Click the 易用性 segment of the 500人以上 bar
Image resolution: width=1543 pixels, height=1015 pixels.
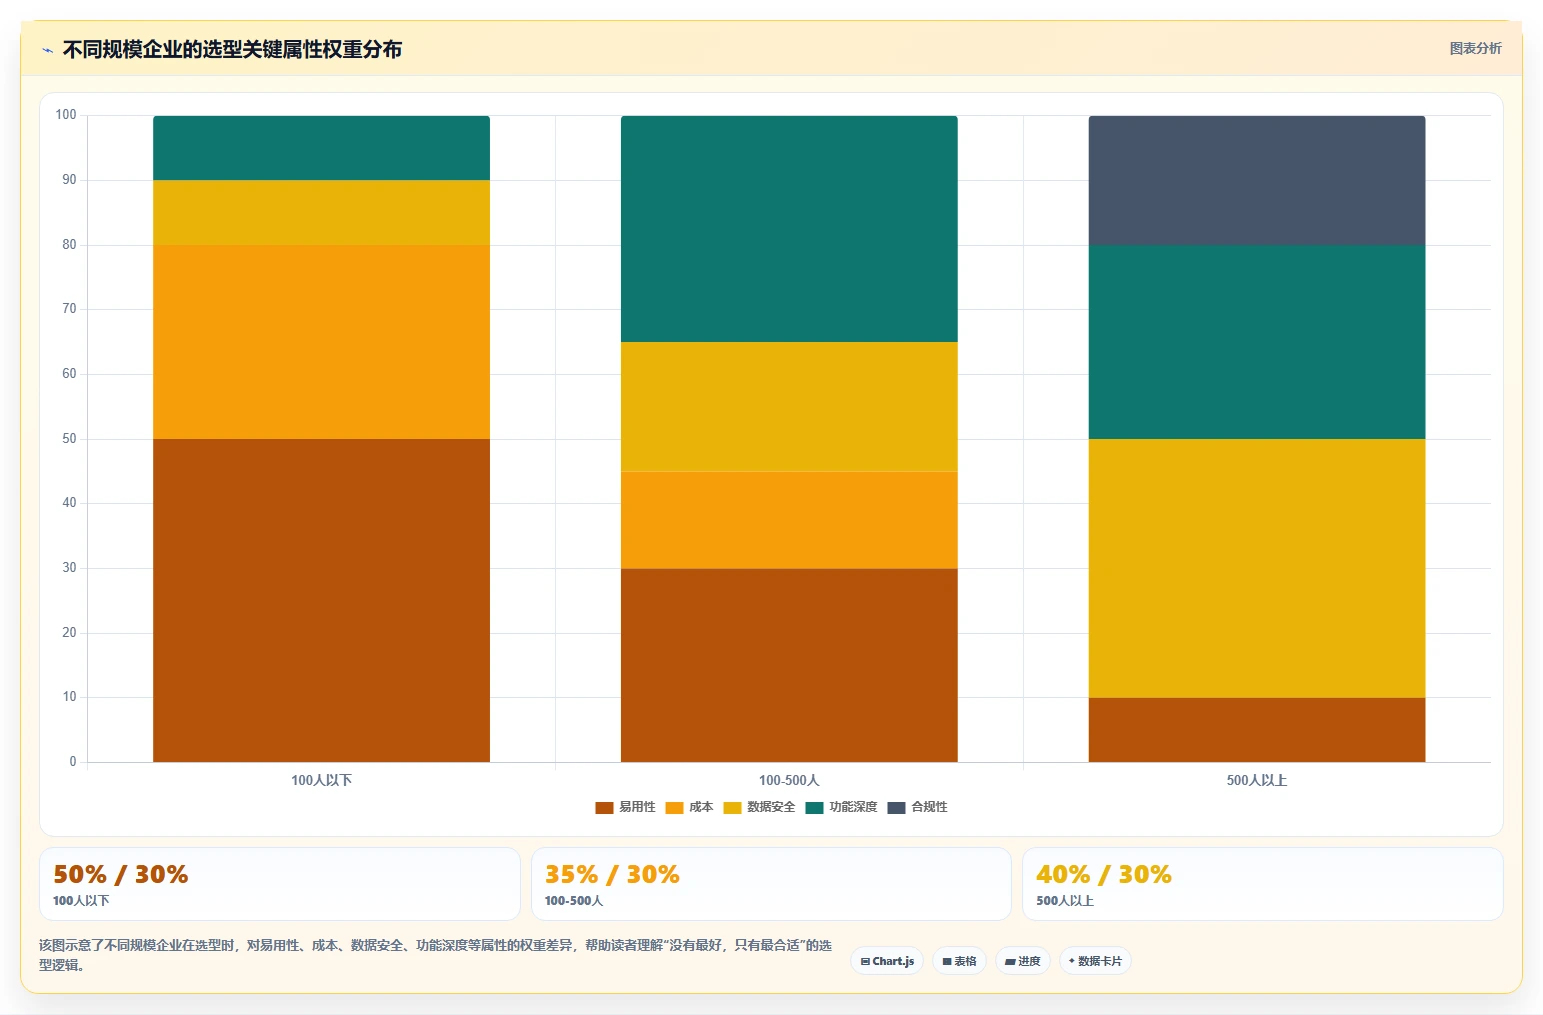[x=1257, y=730]
